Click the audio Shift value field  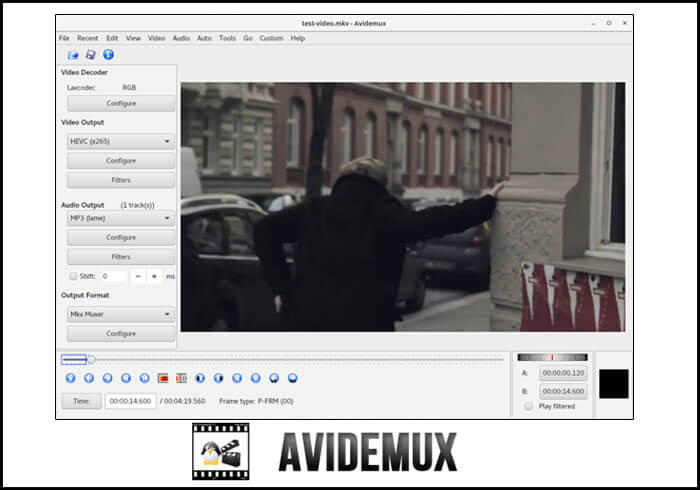114,276
